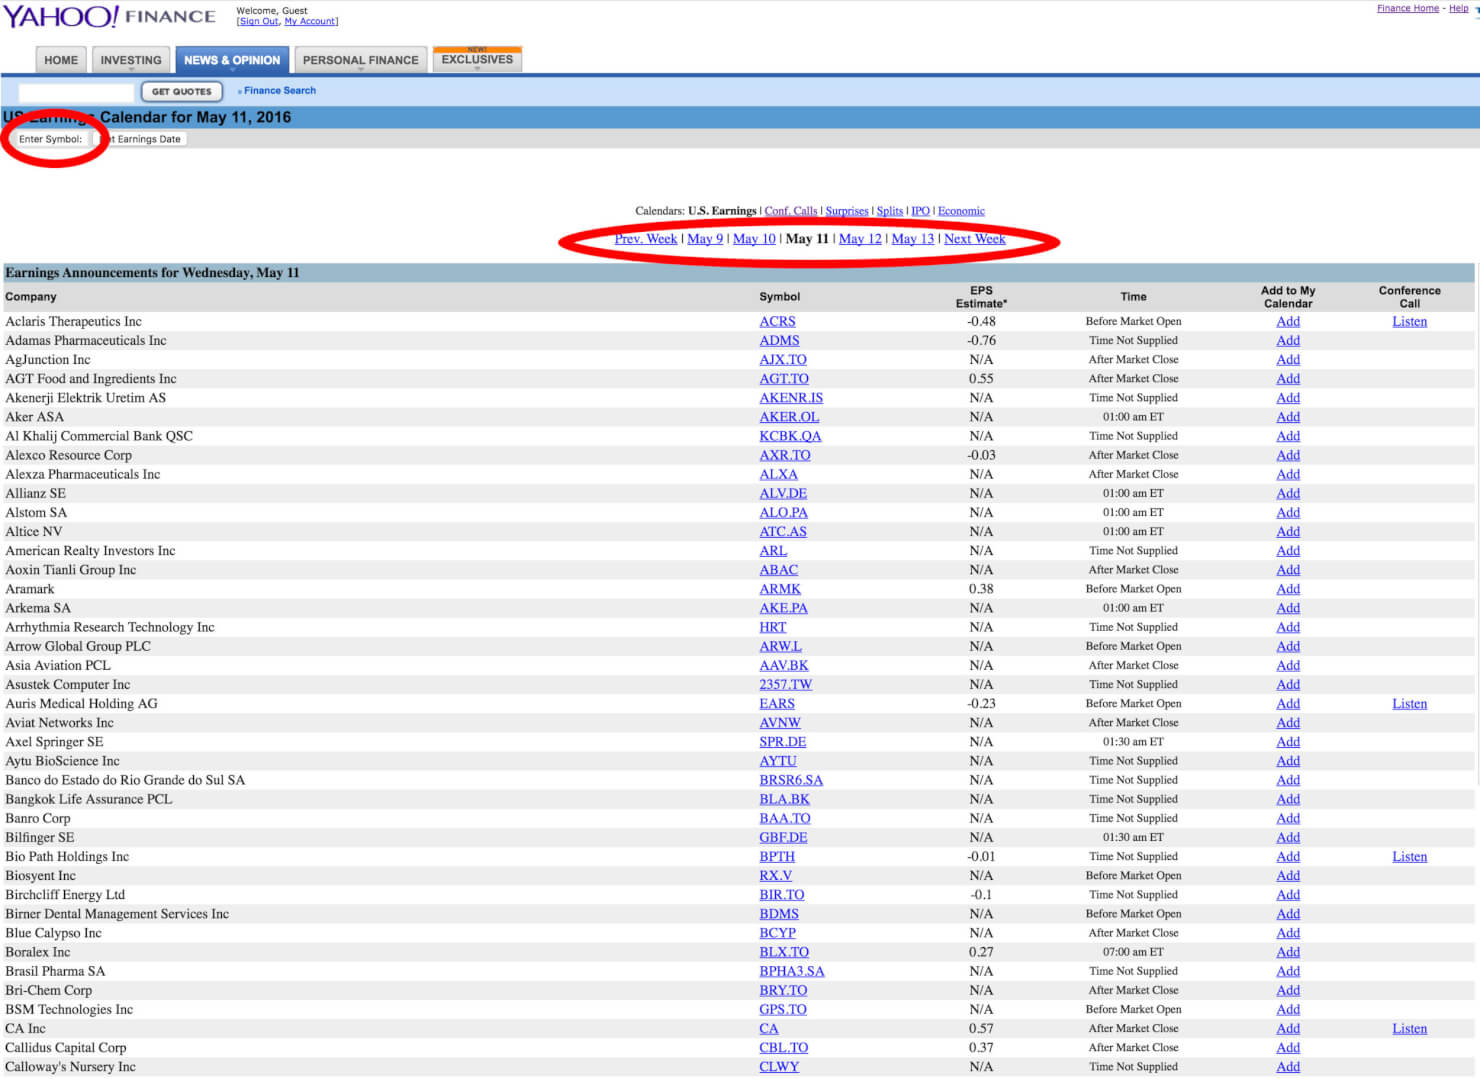Image resolution: width=1480 pixels, height=1079 pixels.
Task: Click the Yahoo! Finance logo
Action: (x=109, y=16)
